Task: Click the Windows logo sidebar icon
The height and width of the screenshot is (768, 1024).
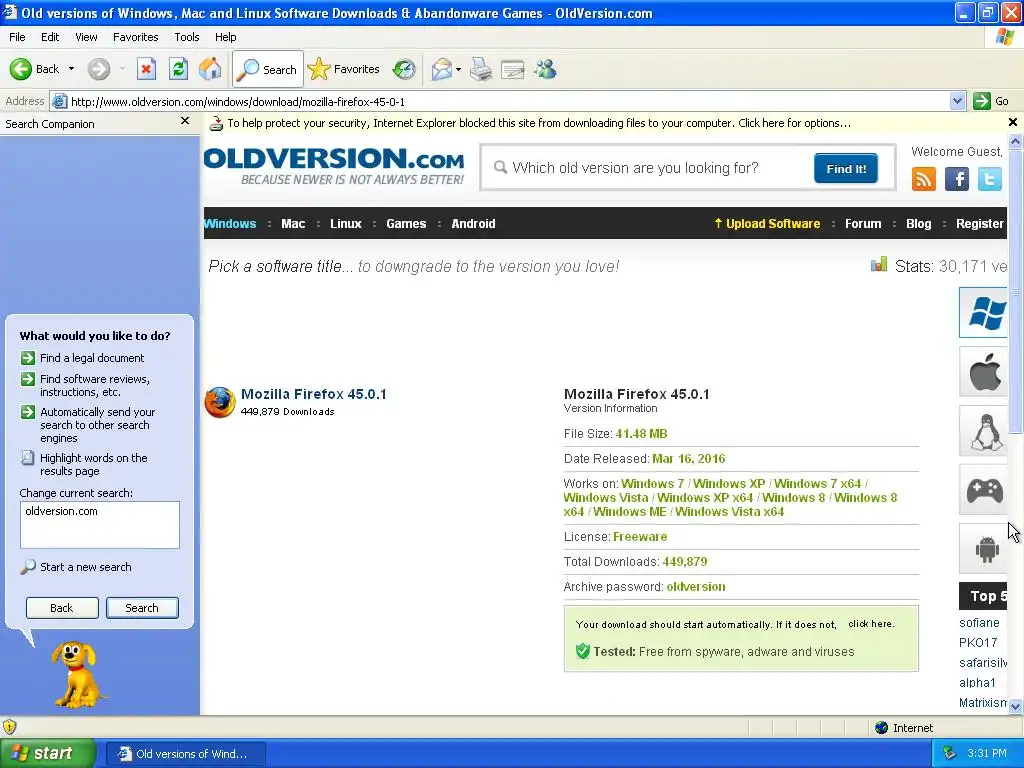Action: coord(984,313)
